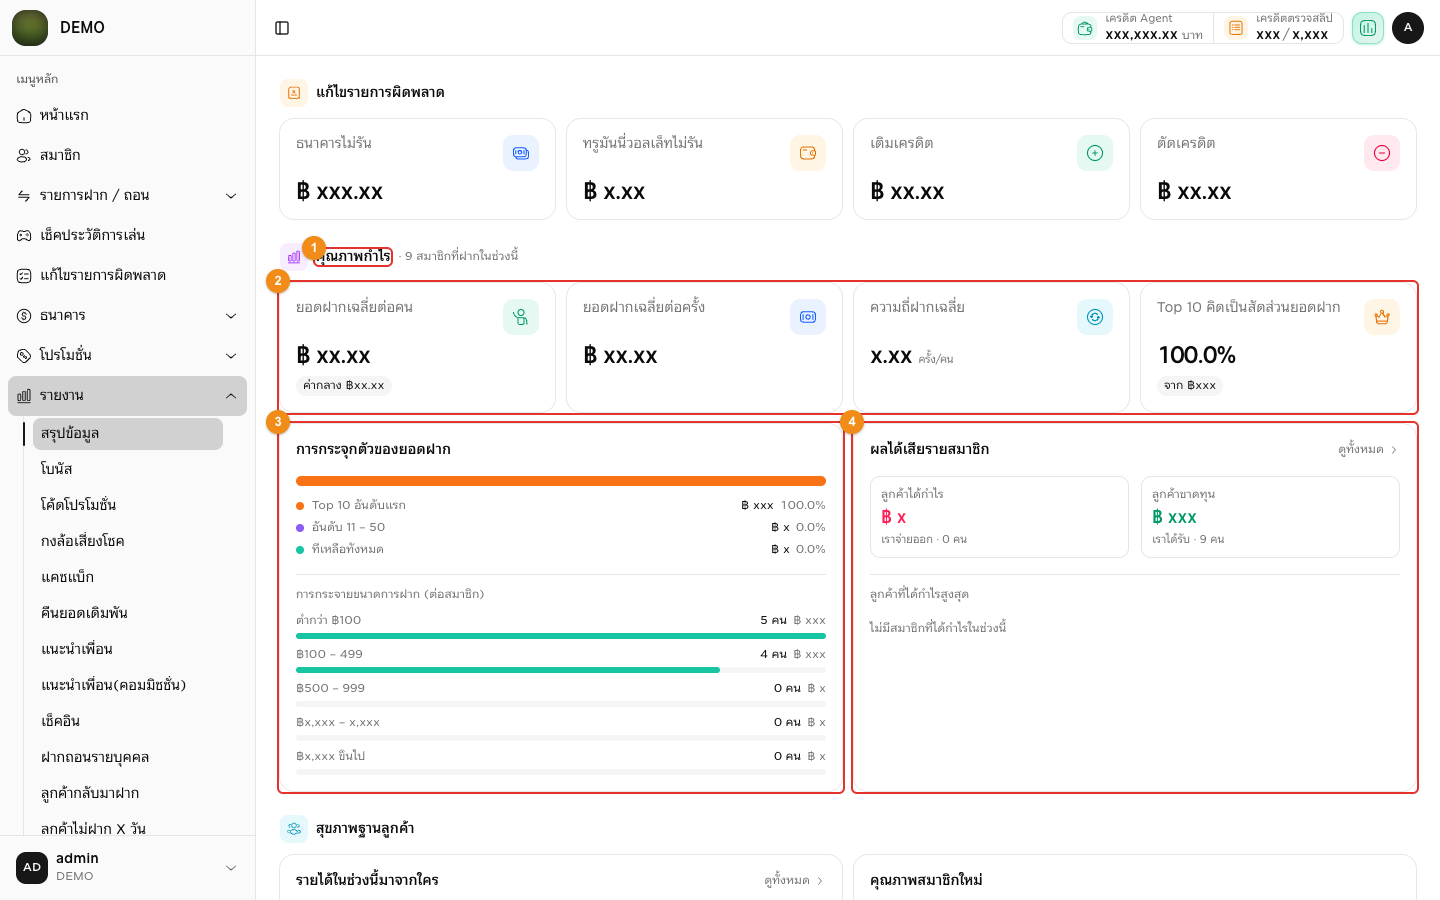Viewport: 1440px width, 900px height.
Task: Click the orange Top 10 concentration bar
Action: (x=561, y=481)
